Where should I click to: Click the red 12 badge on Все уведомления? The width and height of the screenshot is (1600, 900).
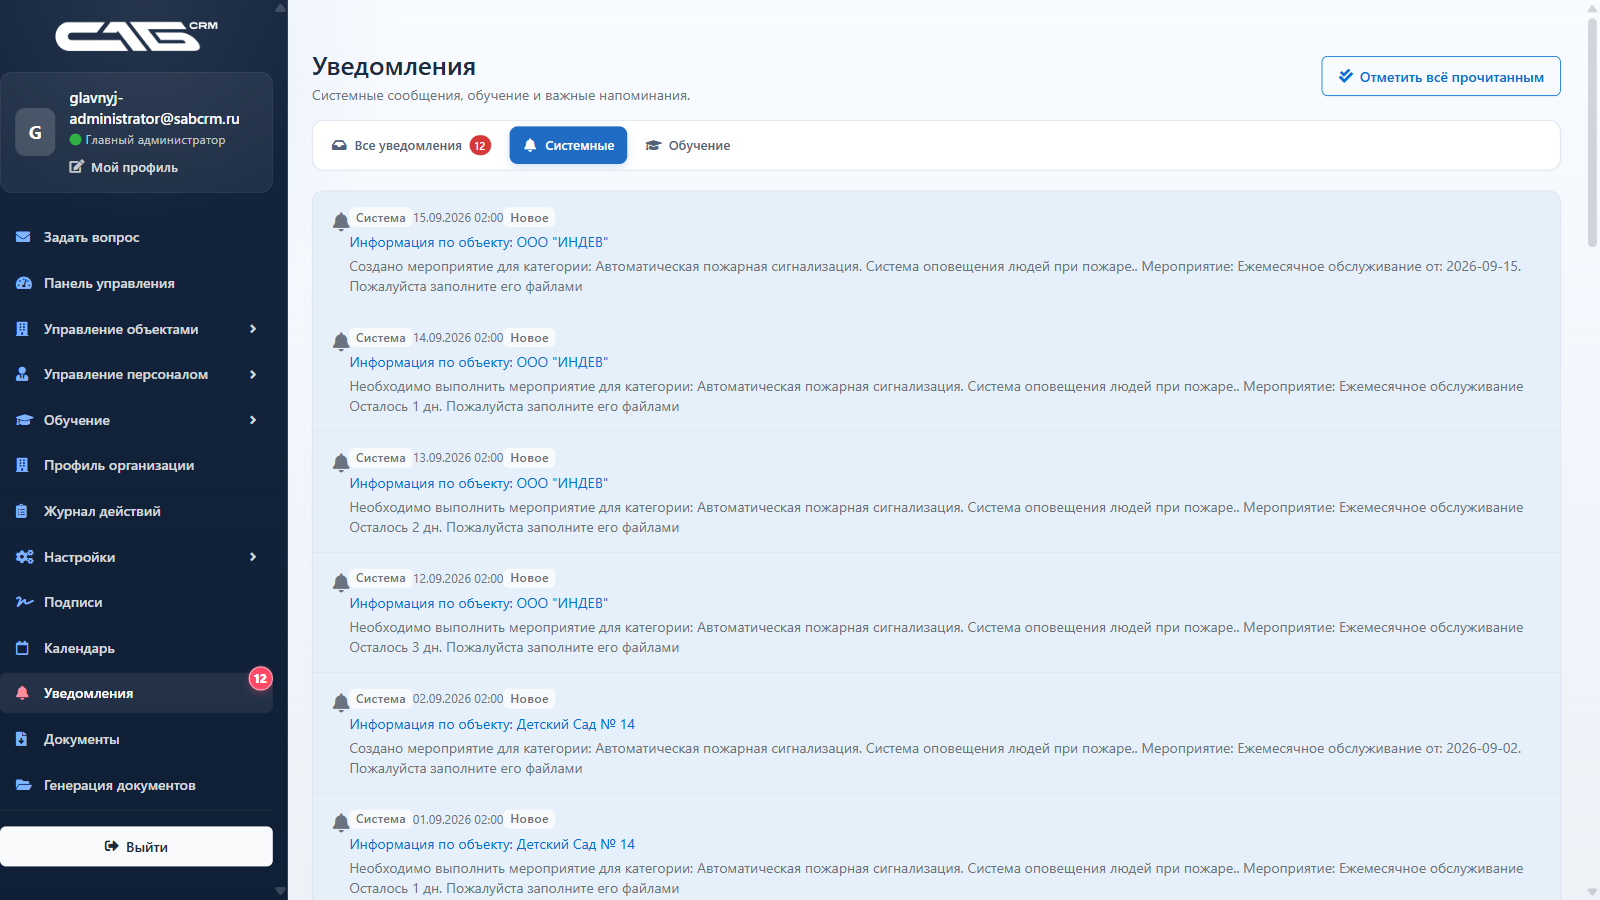(480, 145)
